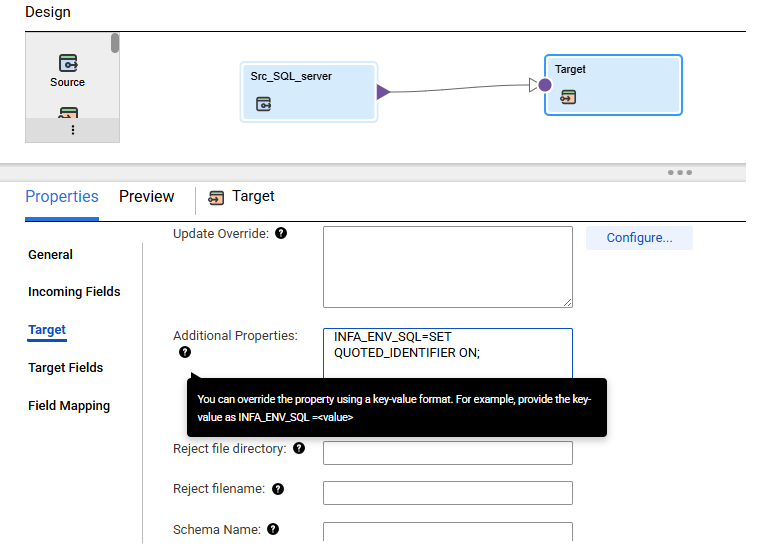Click the panel splitter three dots
This screenshot has height=557, width=757.
pos(680,172)
